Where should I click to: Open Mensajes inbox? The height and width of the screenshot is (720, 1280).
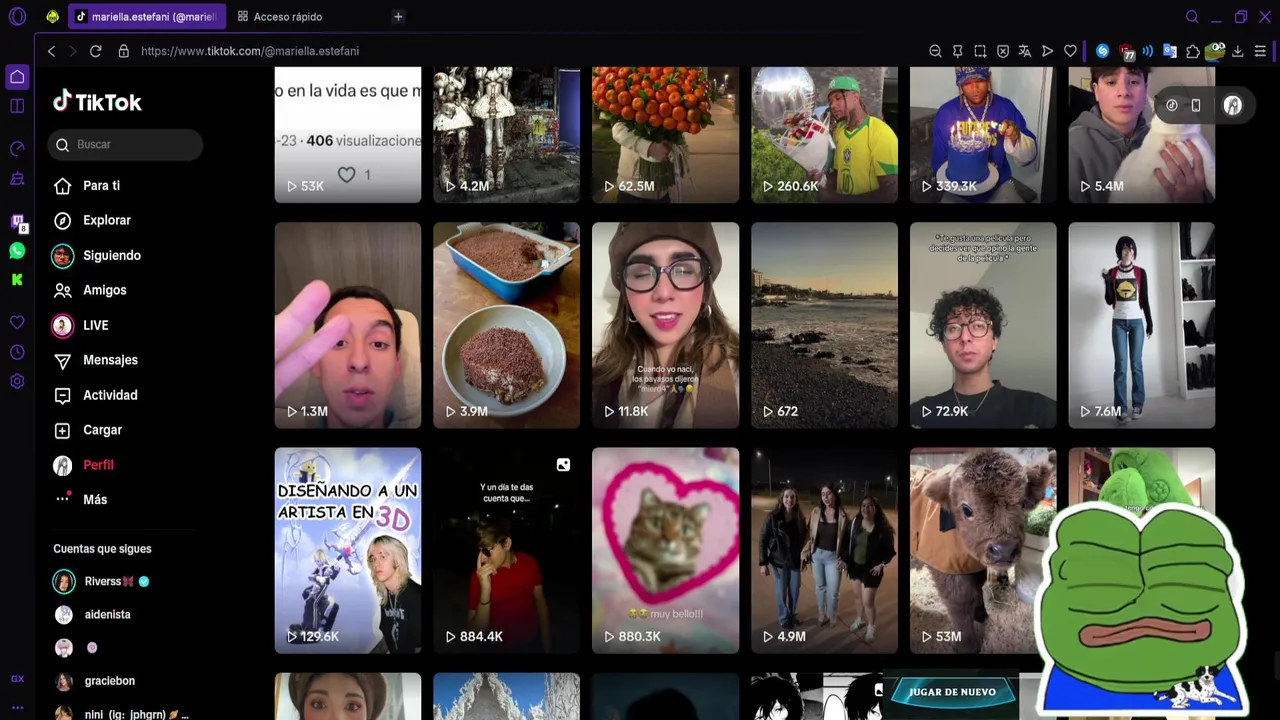(x=110, y=360)
